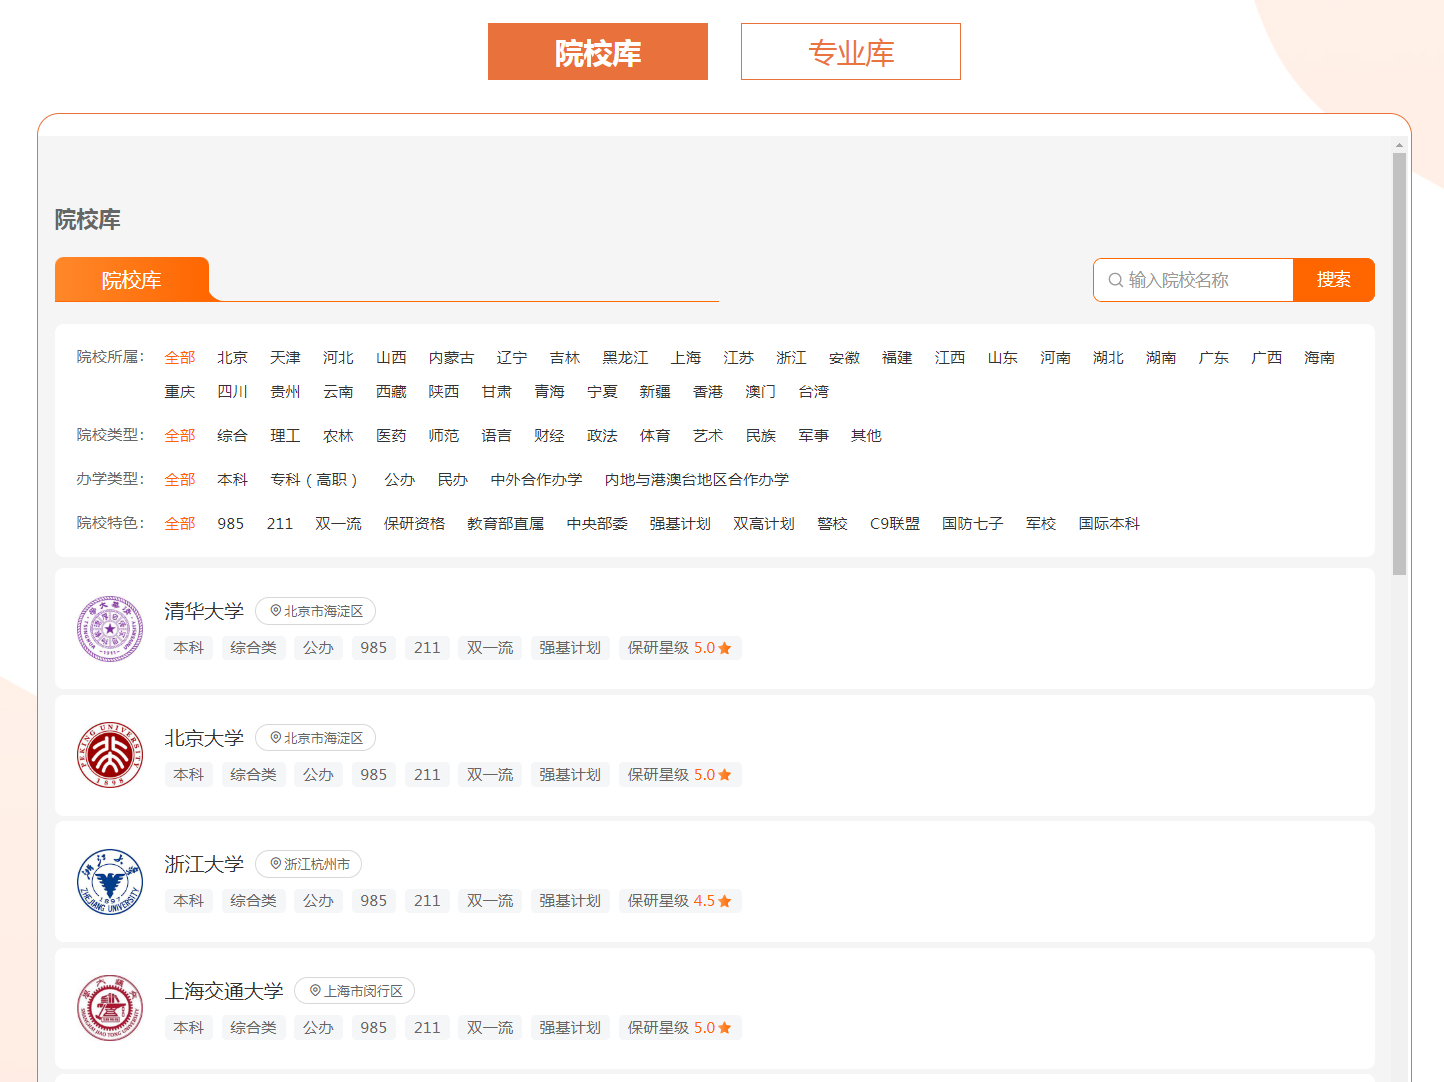This screenshot has width=1444, height=1082.
Task: Filter by 国际本科
Action: coord(1109,524)
